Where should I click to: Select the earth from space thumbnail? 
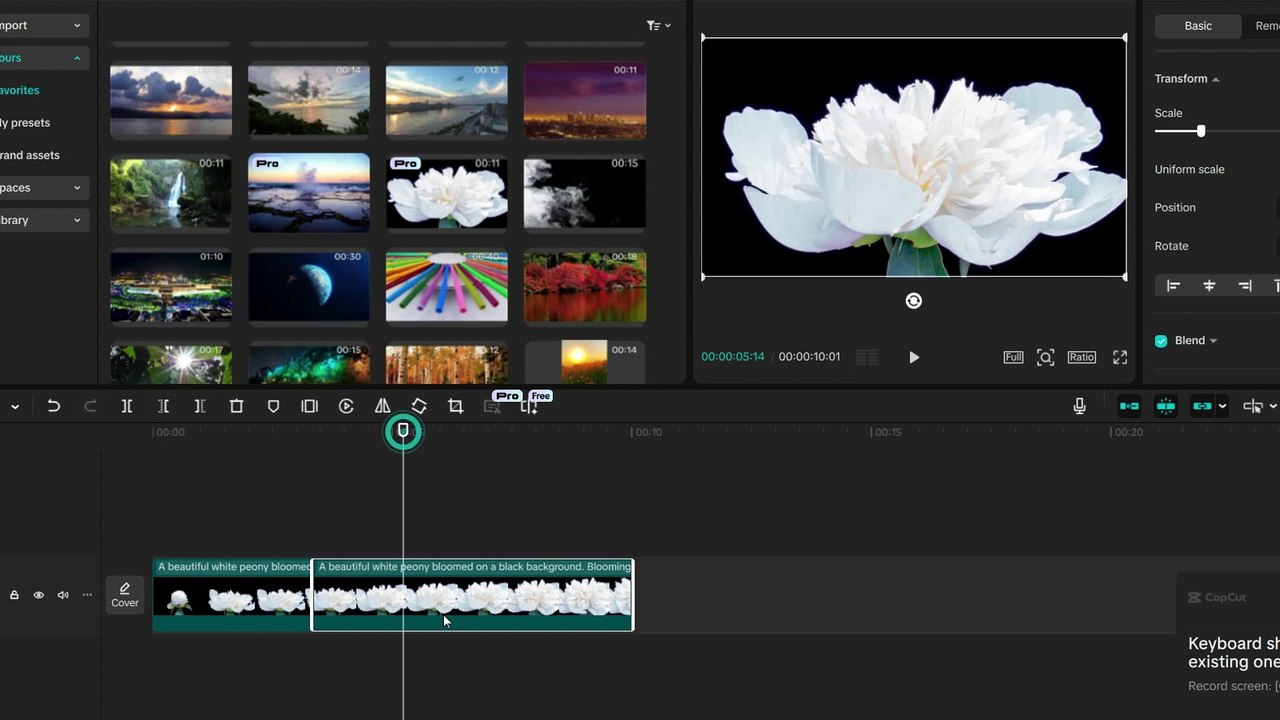coord(308,285)
